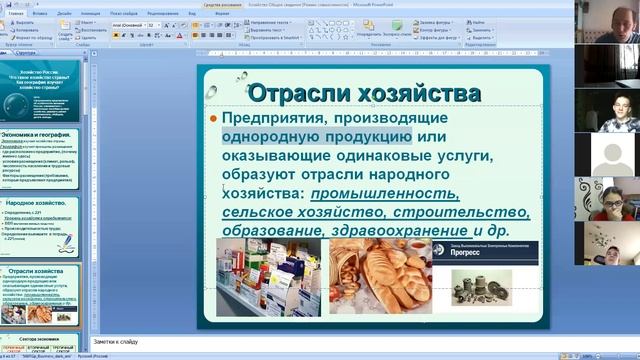Image resolution: width=640 pixels, height=360 pixels.
Task: Open the Вставка ribbon tab
Action: [40, 13]
